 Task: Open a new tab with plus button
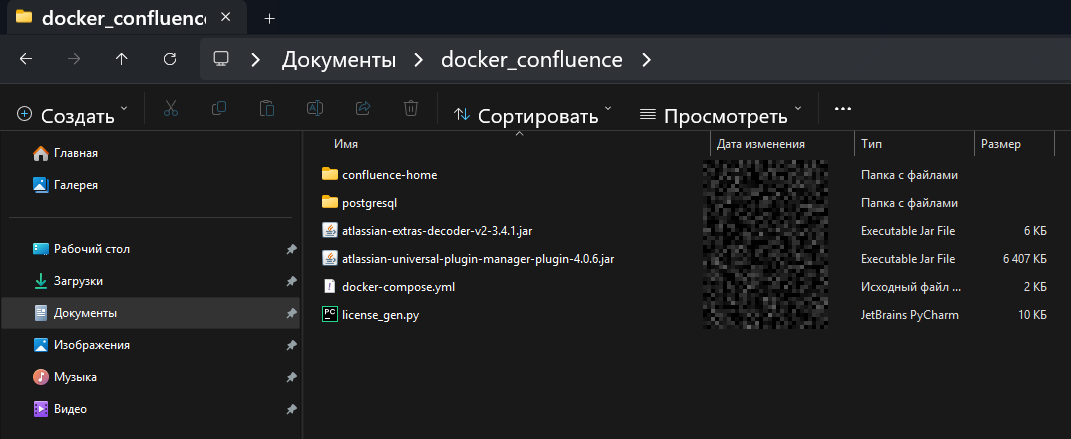pos(269,18)
